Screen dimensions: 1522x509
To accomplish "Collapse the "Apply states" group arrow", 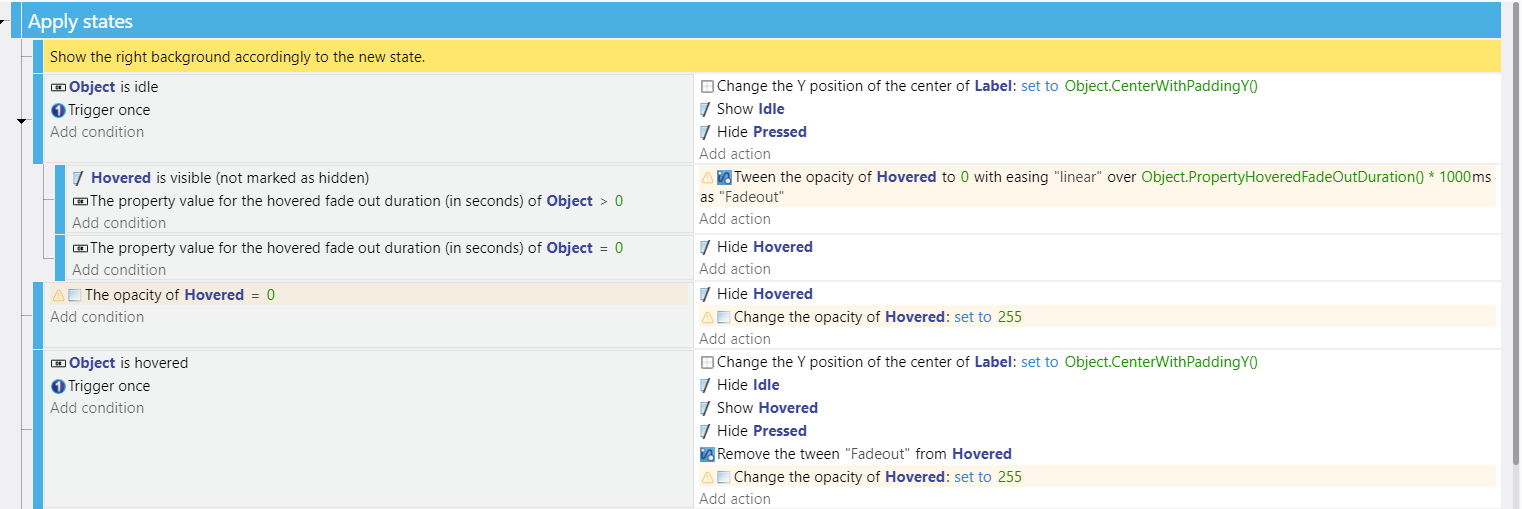I will point(5,21).
